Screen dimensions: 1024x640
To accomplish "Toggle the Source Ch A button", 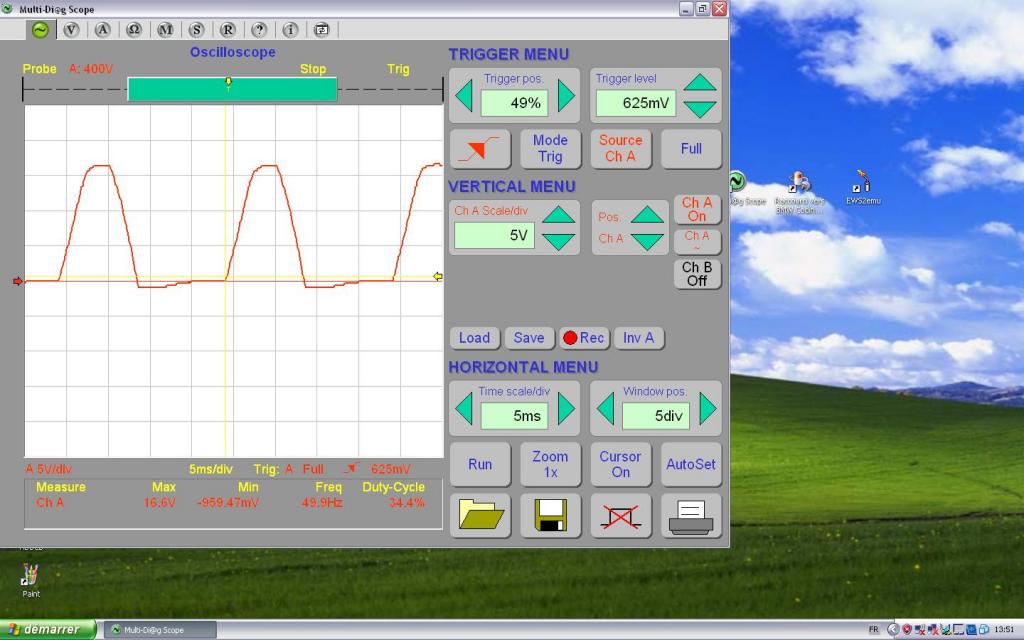I will point(620,149).
